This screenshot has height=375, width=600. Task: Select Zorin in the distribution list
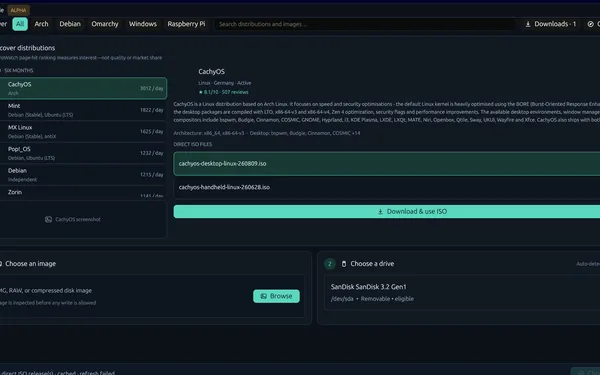pos(83,192)
